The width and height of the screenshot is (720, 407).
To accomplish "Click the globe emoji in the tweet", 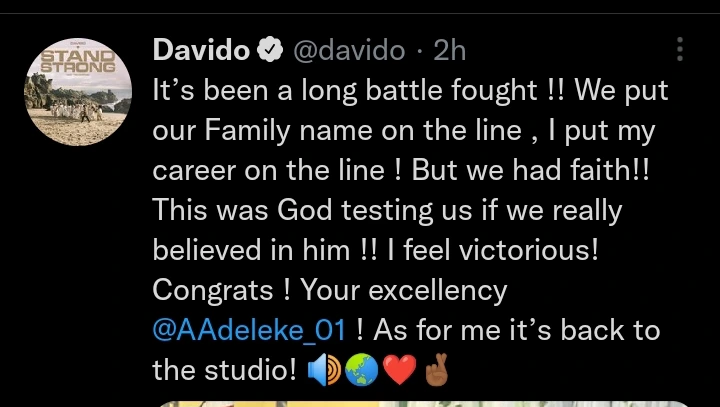I will [x=360, y=371].
